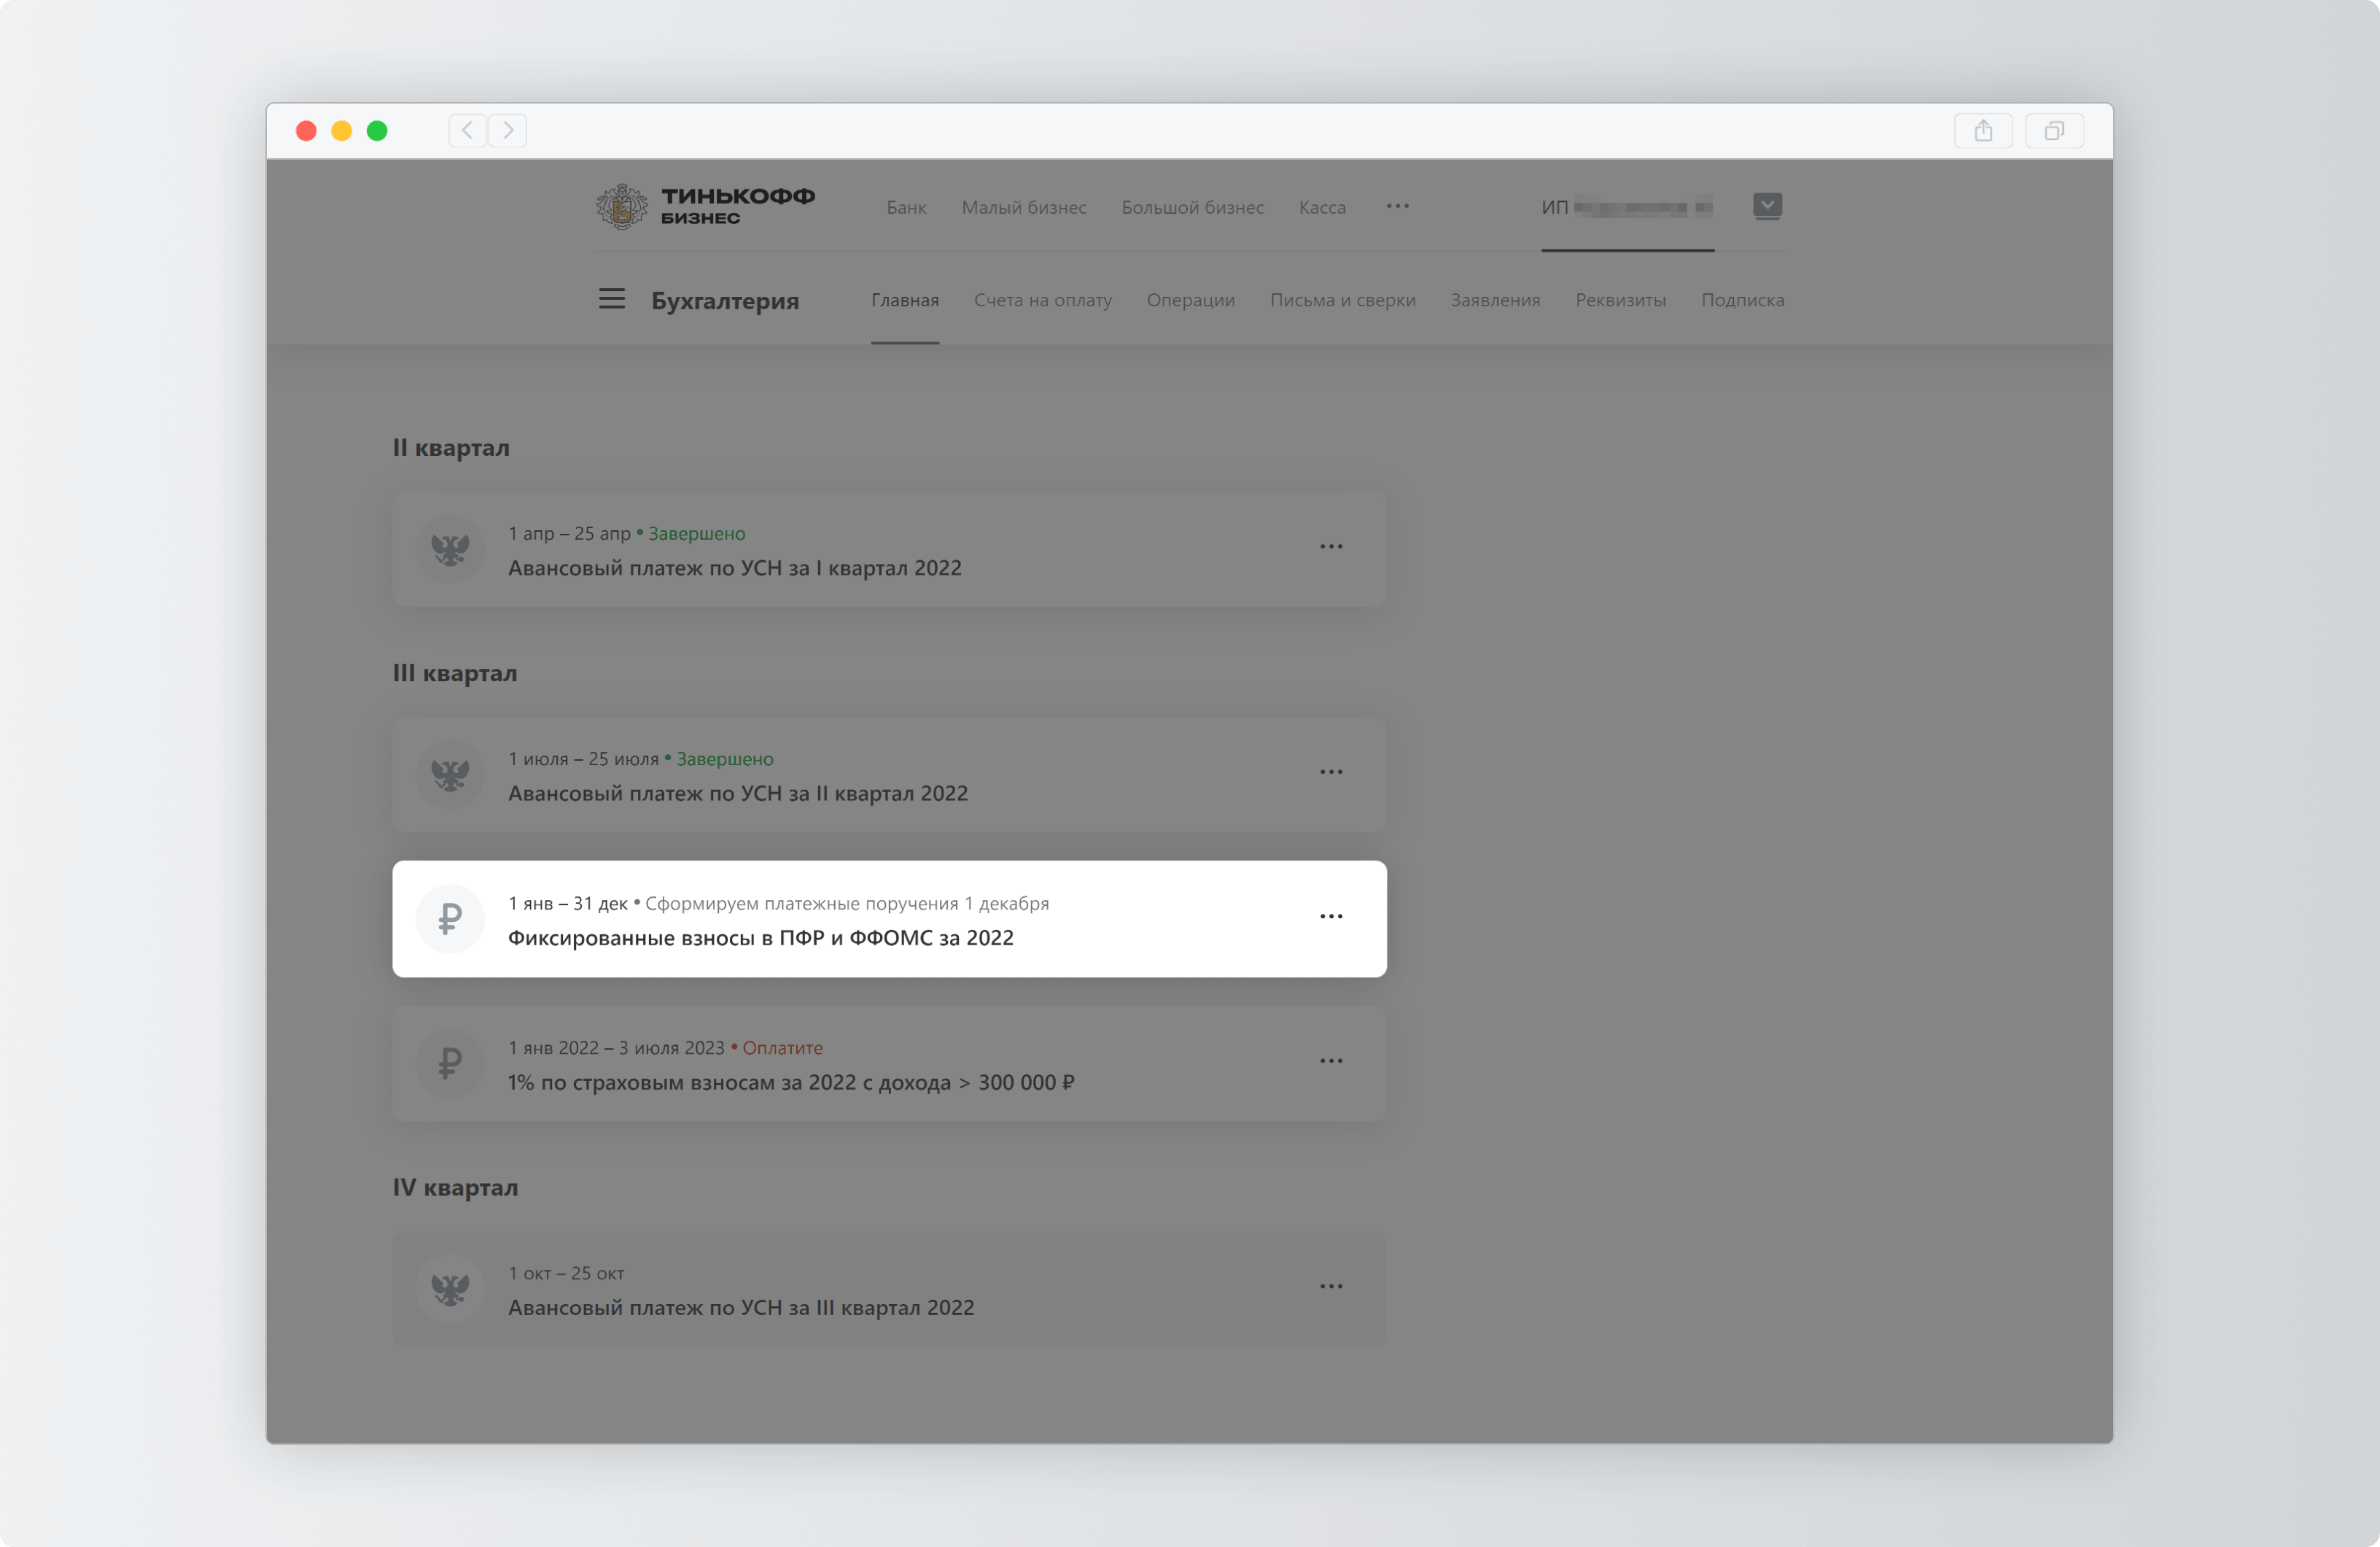The image size is (2380, 1547).
Task: Switch to Счета на оплату tab
Action: coord(1042,300)
